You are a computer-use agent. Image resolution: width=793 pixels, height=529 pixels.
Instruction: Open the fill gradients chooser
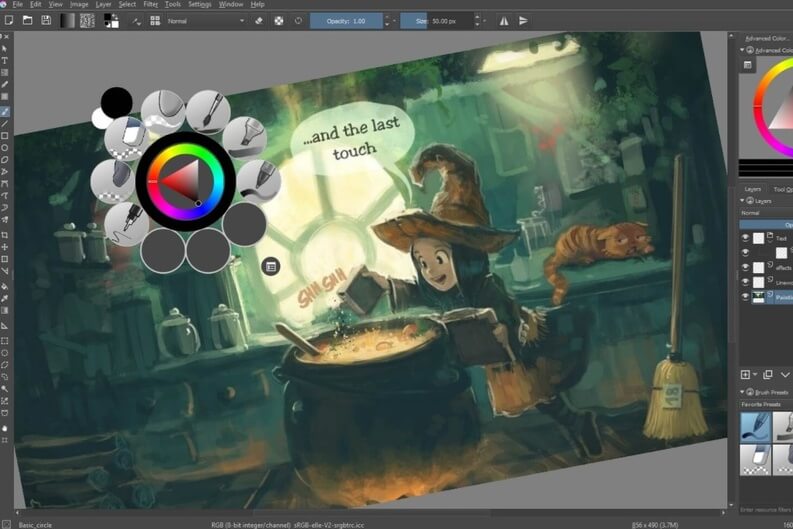(67, 21)
